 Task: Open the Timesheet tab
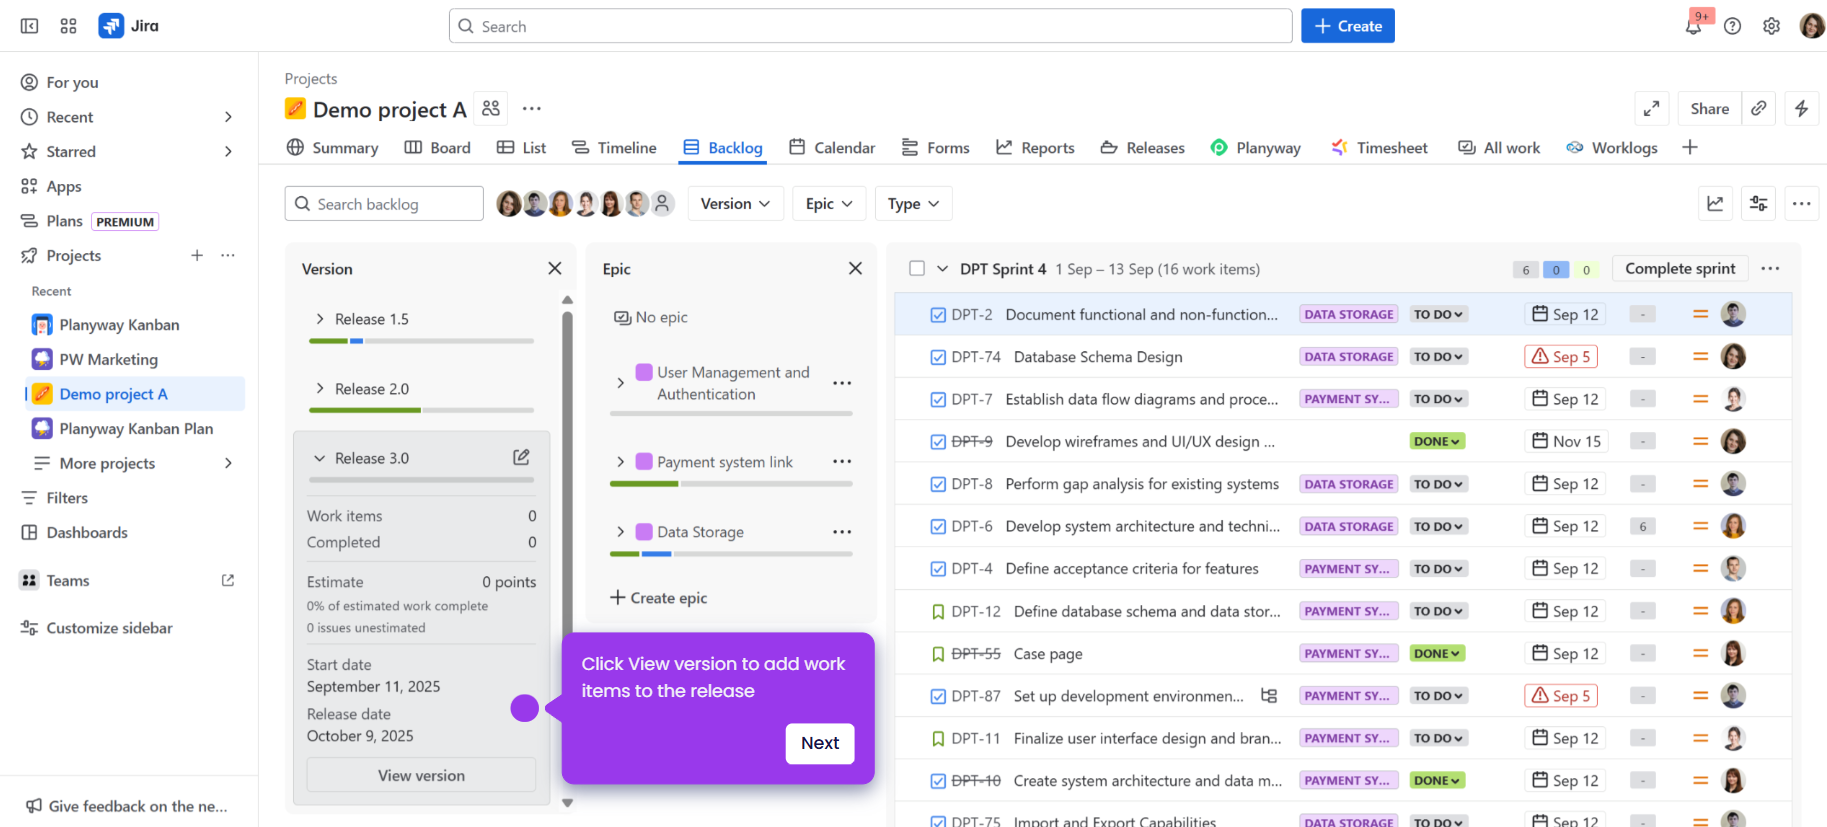click(1379, 147)
